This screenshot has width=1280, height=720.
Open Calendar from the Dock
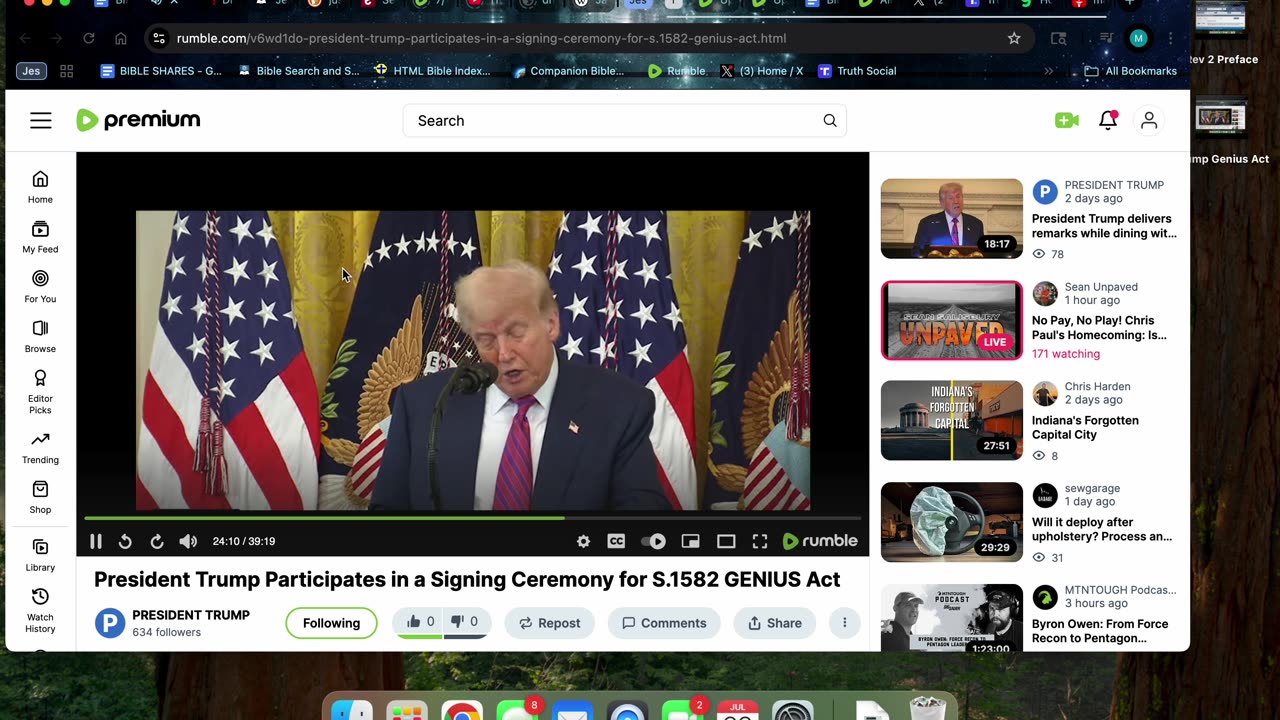(x=737, y=712)
